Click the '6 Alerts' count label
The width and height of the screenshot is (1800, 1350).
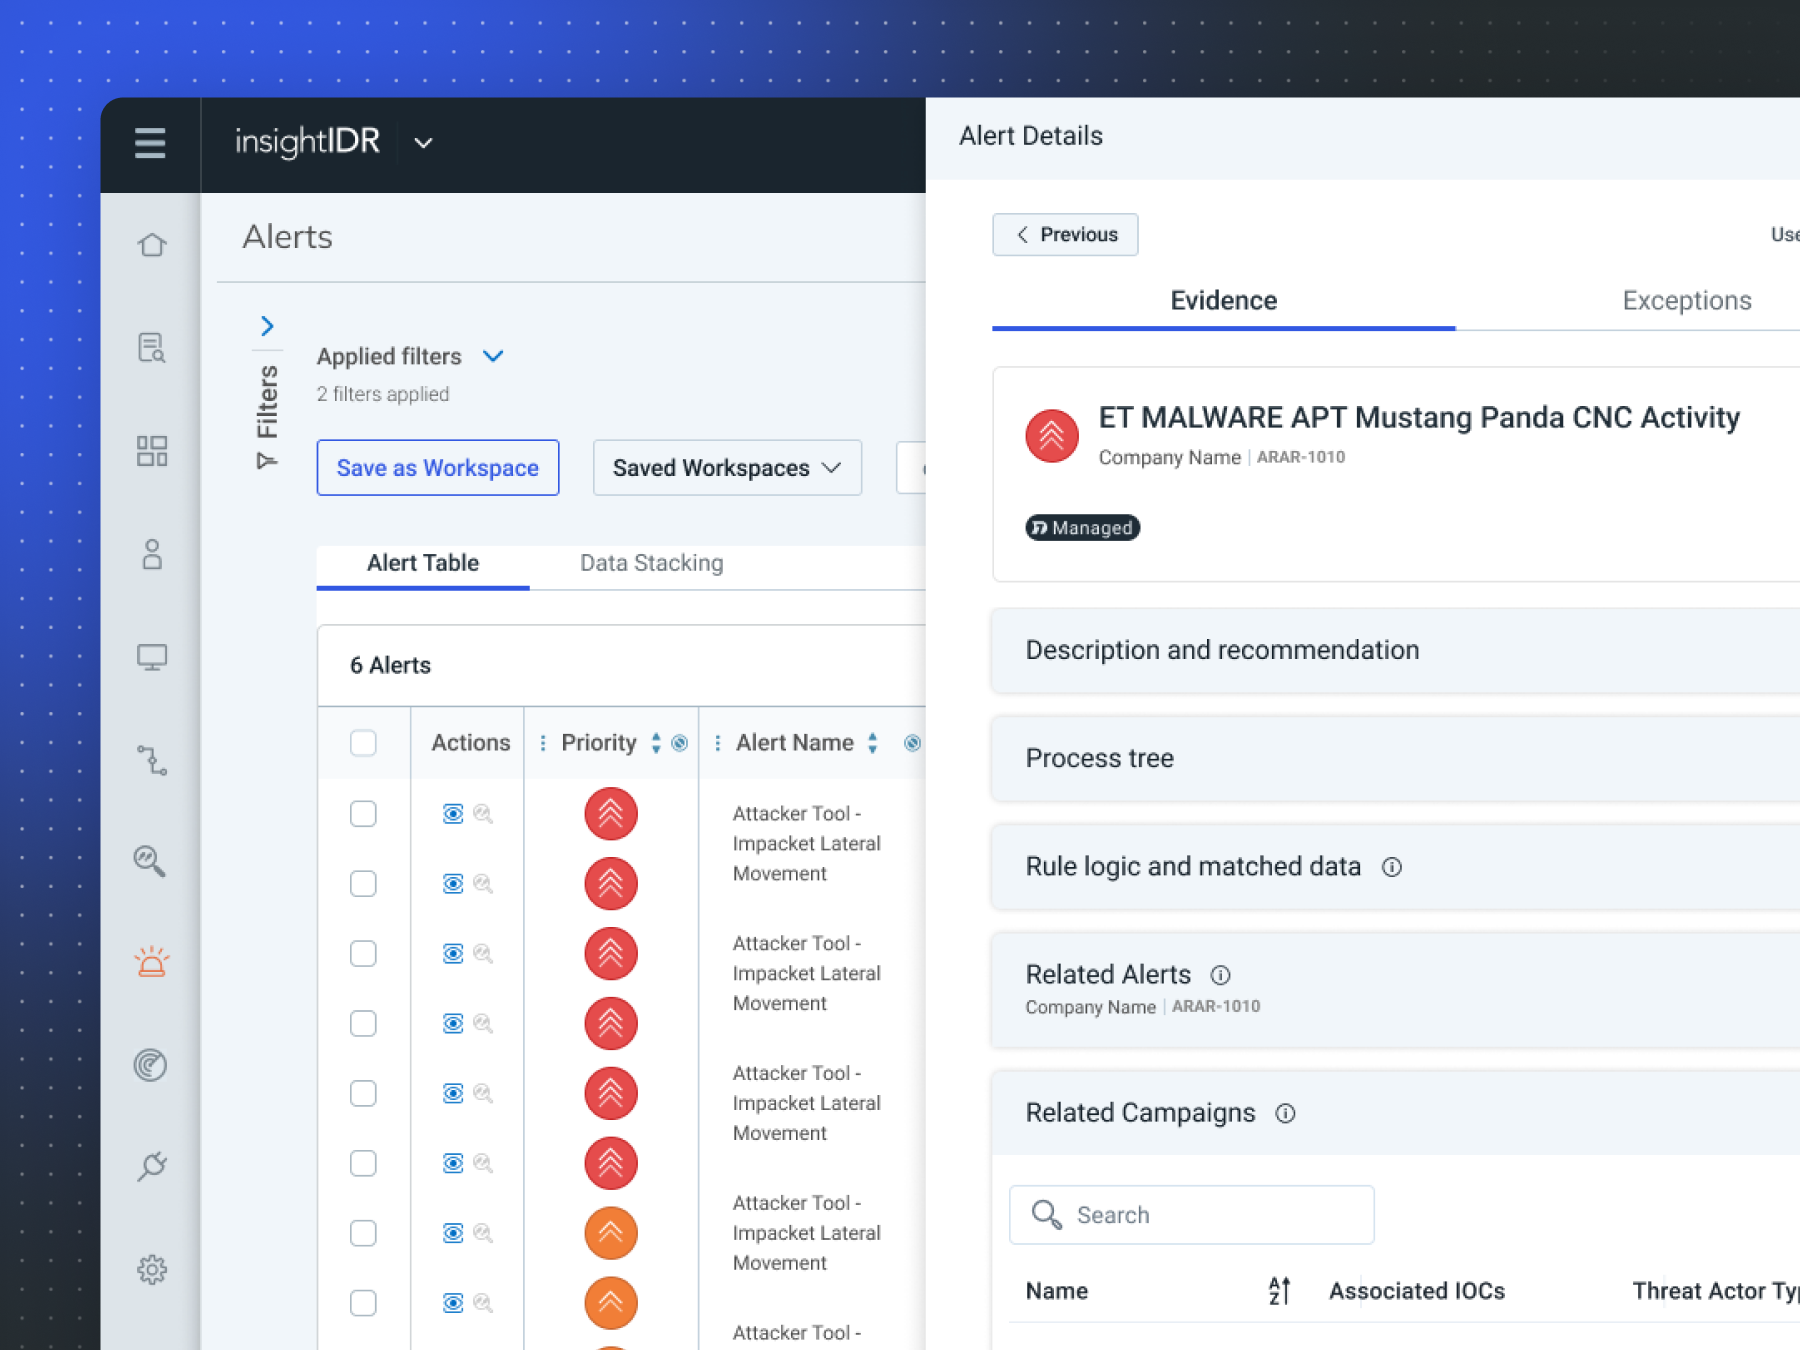(x=390, y=666)
